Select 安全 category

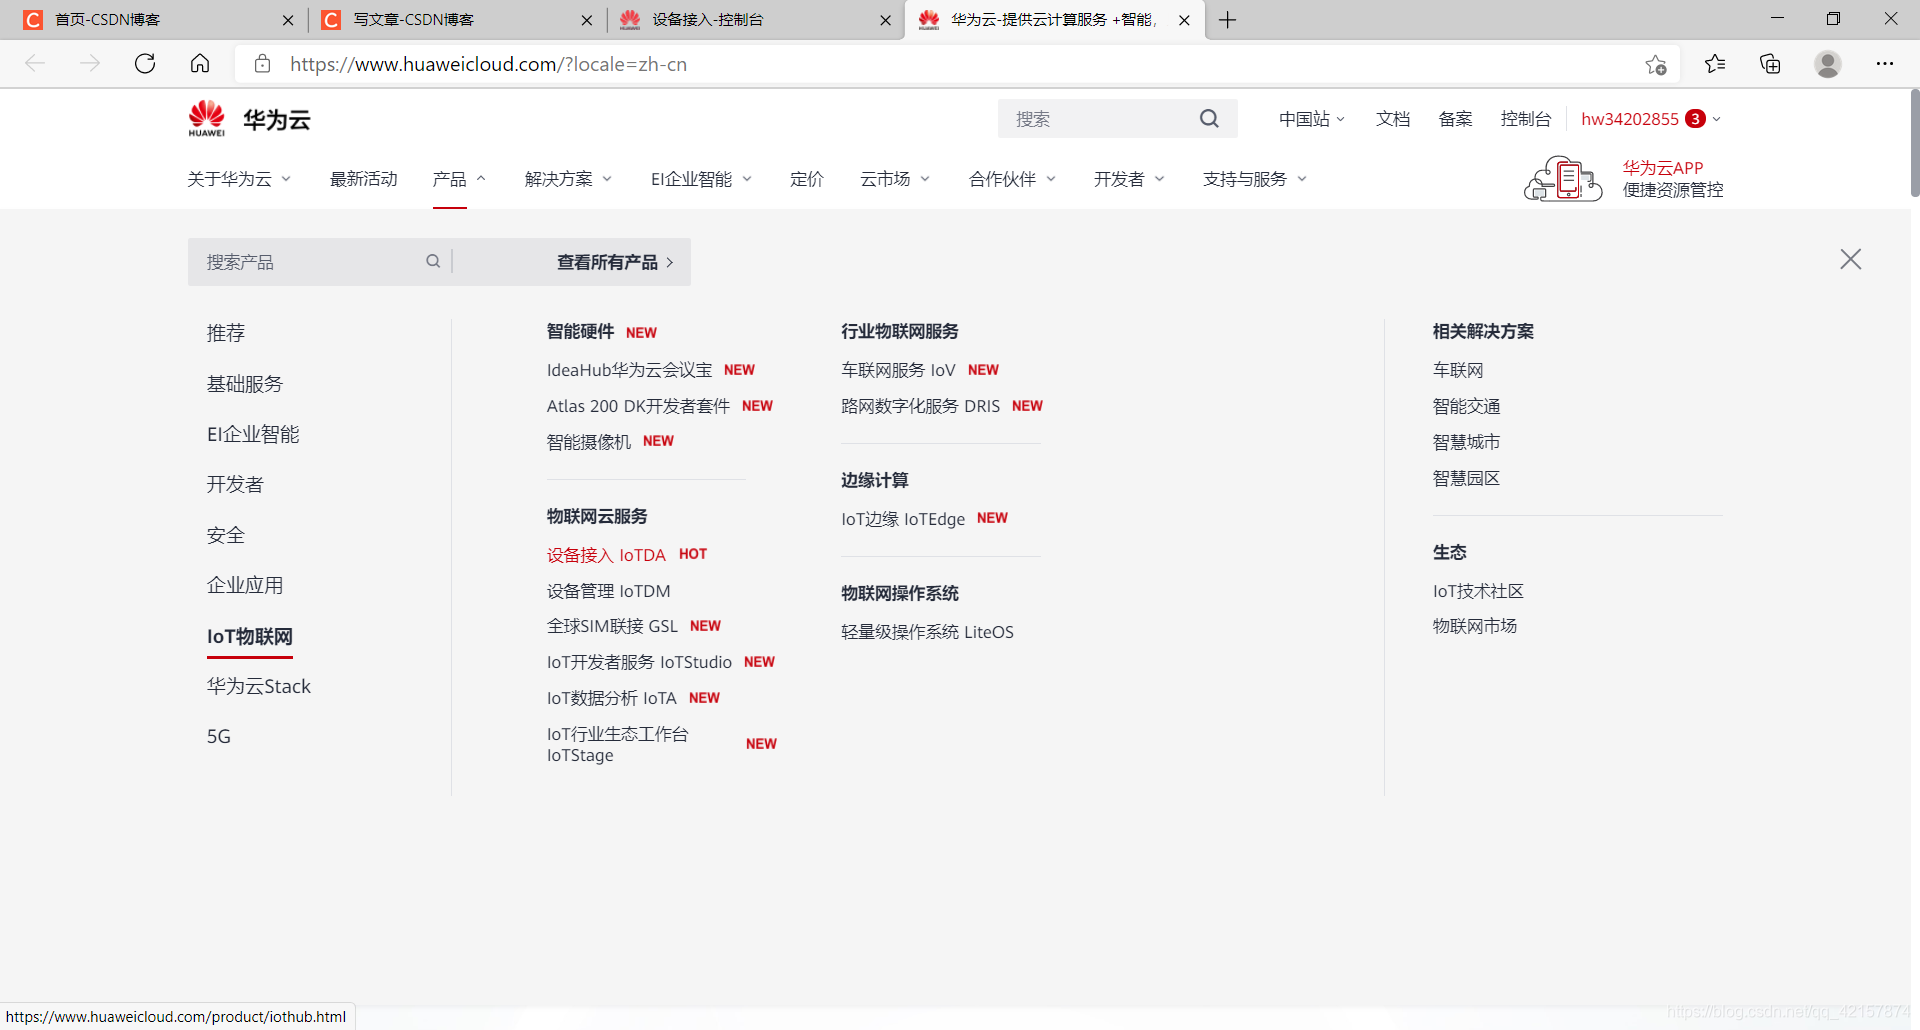click(226, 535)
